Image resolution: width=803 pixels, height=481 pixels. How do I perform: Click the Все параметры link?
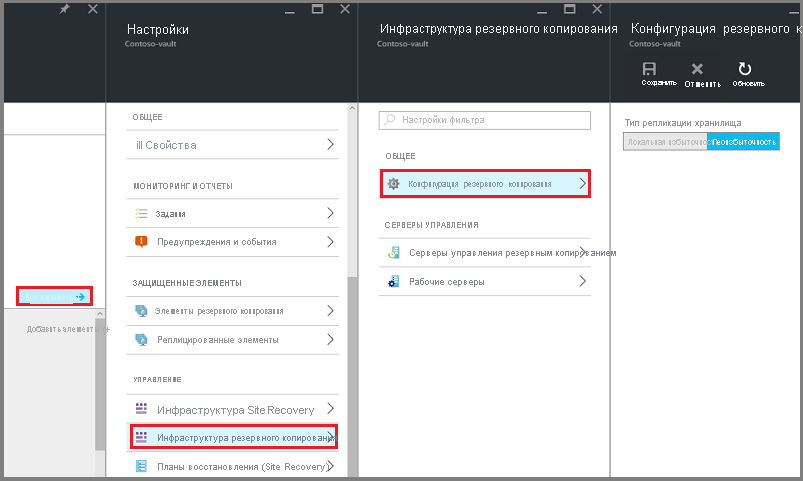click(54, 297)
